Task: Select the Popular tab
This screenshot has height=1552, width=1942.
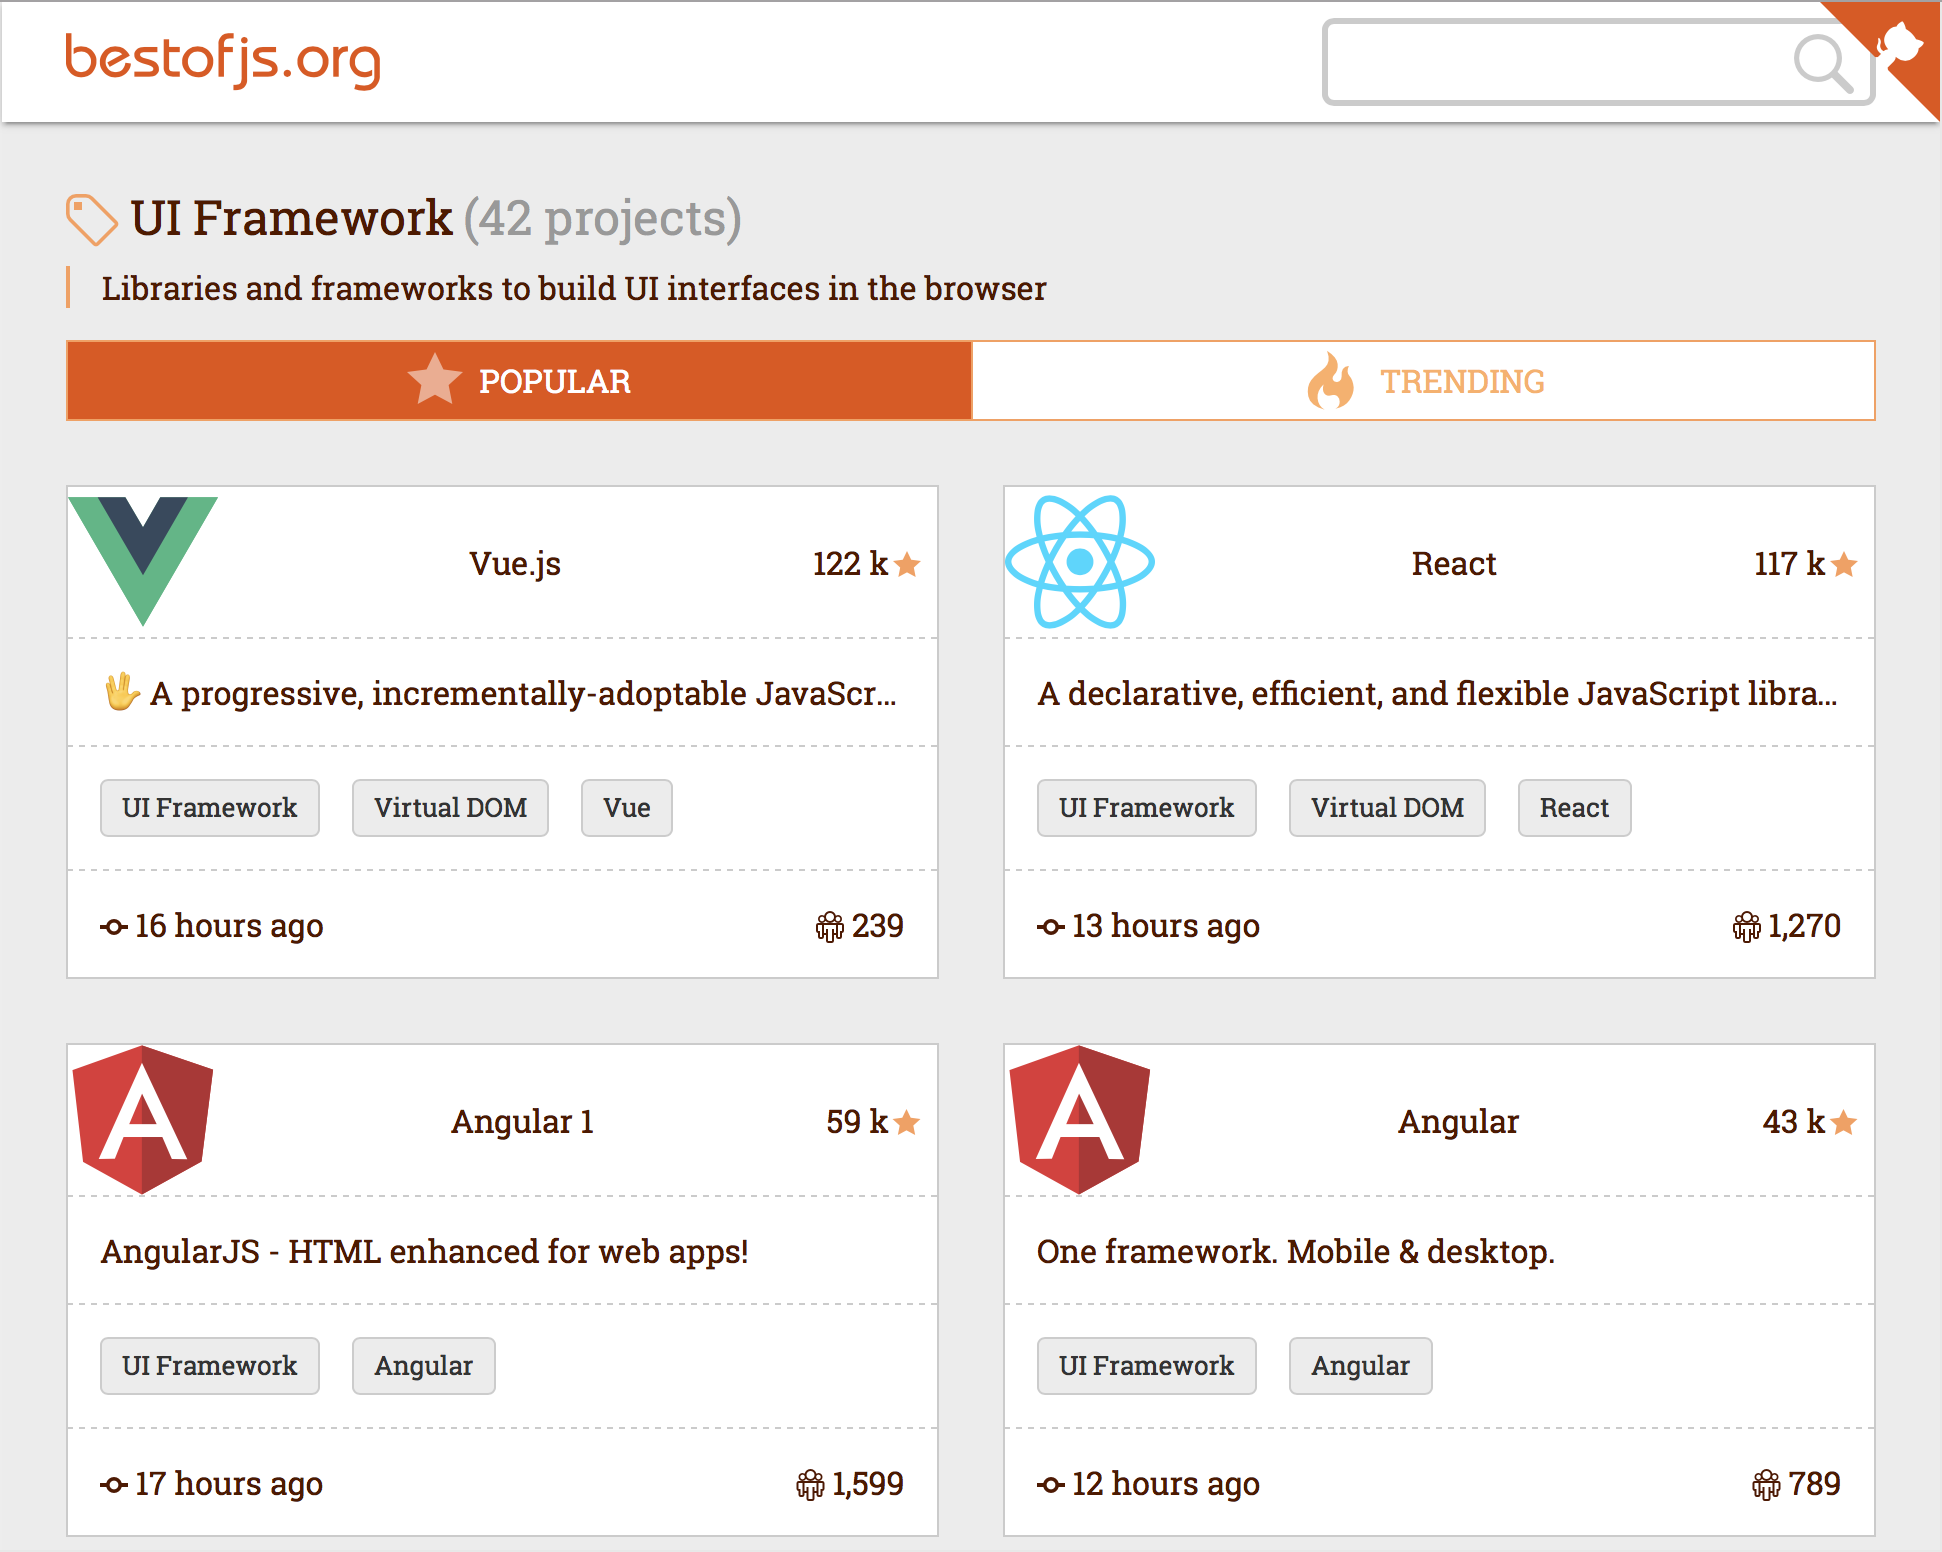Action: (519, 381)
